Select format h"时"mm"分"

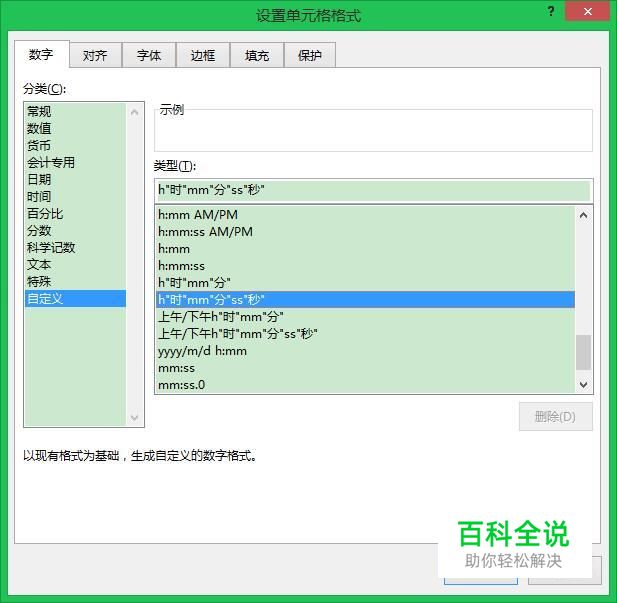pyautogui.click(x=366, y=283)
